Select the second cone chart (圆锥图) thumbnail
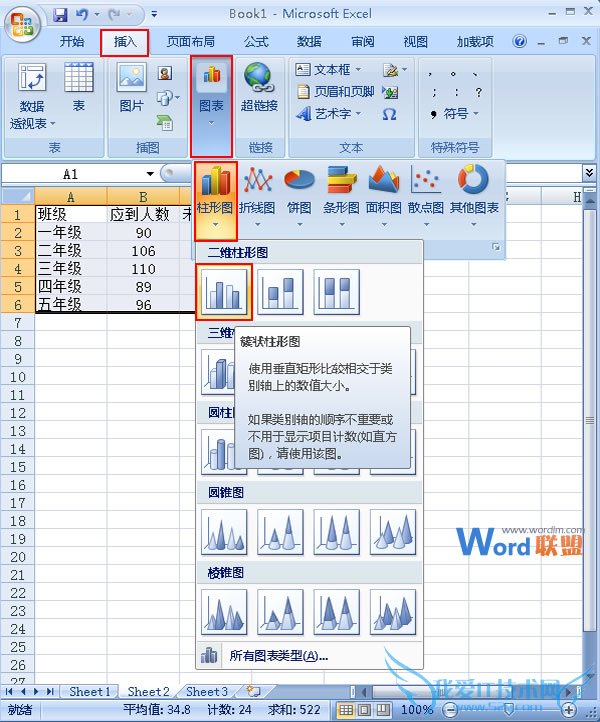The height and width of the screenshot is (722, 600). (280, 532)
